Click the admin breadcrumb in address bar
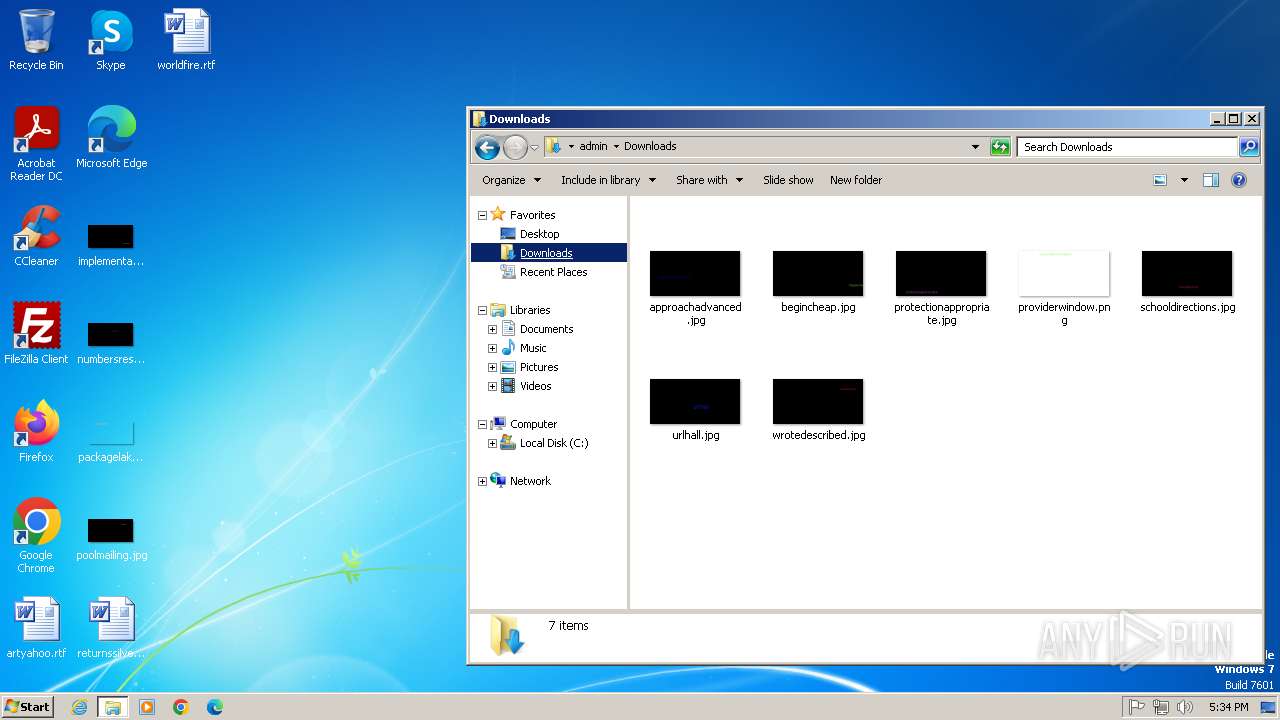This screenshot has width=1280, height=720. coord(593,146)
